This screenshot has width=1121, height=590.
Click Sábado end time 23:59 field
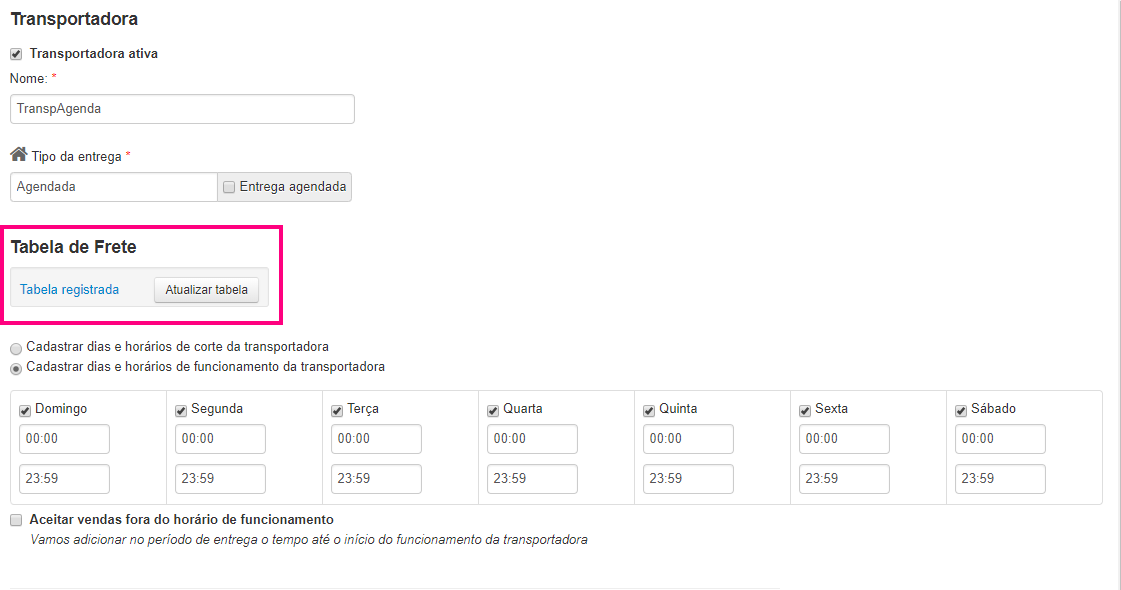click(1000, 479)
